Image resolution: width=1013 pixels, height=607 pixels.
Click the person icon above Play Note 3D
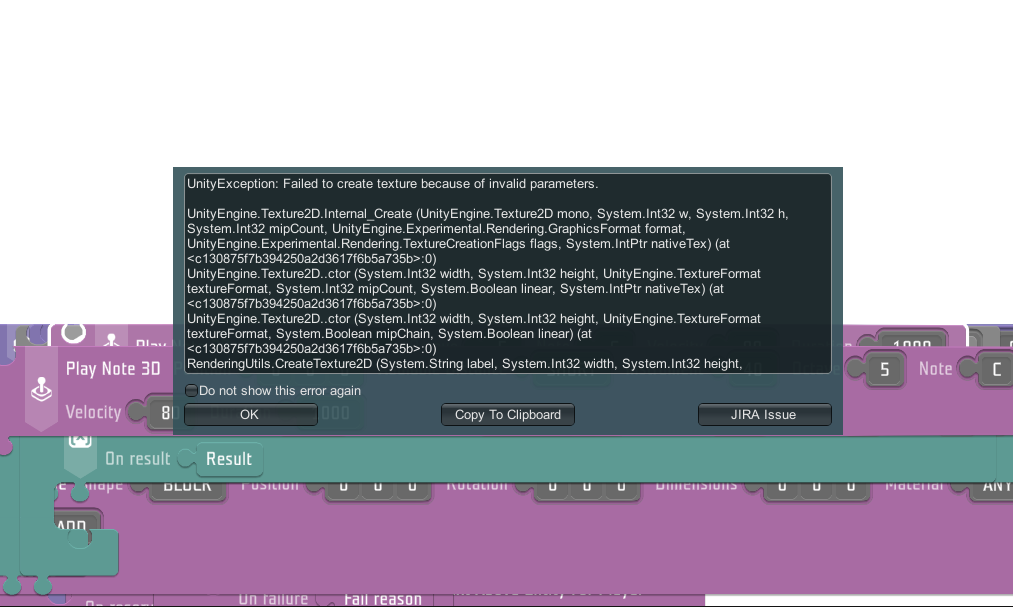click(111, 340)
